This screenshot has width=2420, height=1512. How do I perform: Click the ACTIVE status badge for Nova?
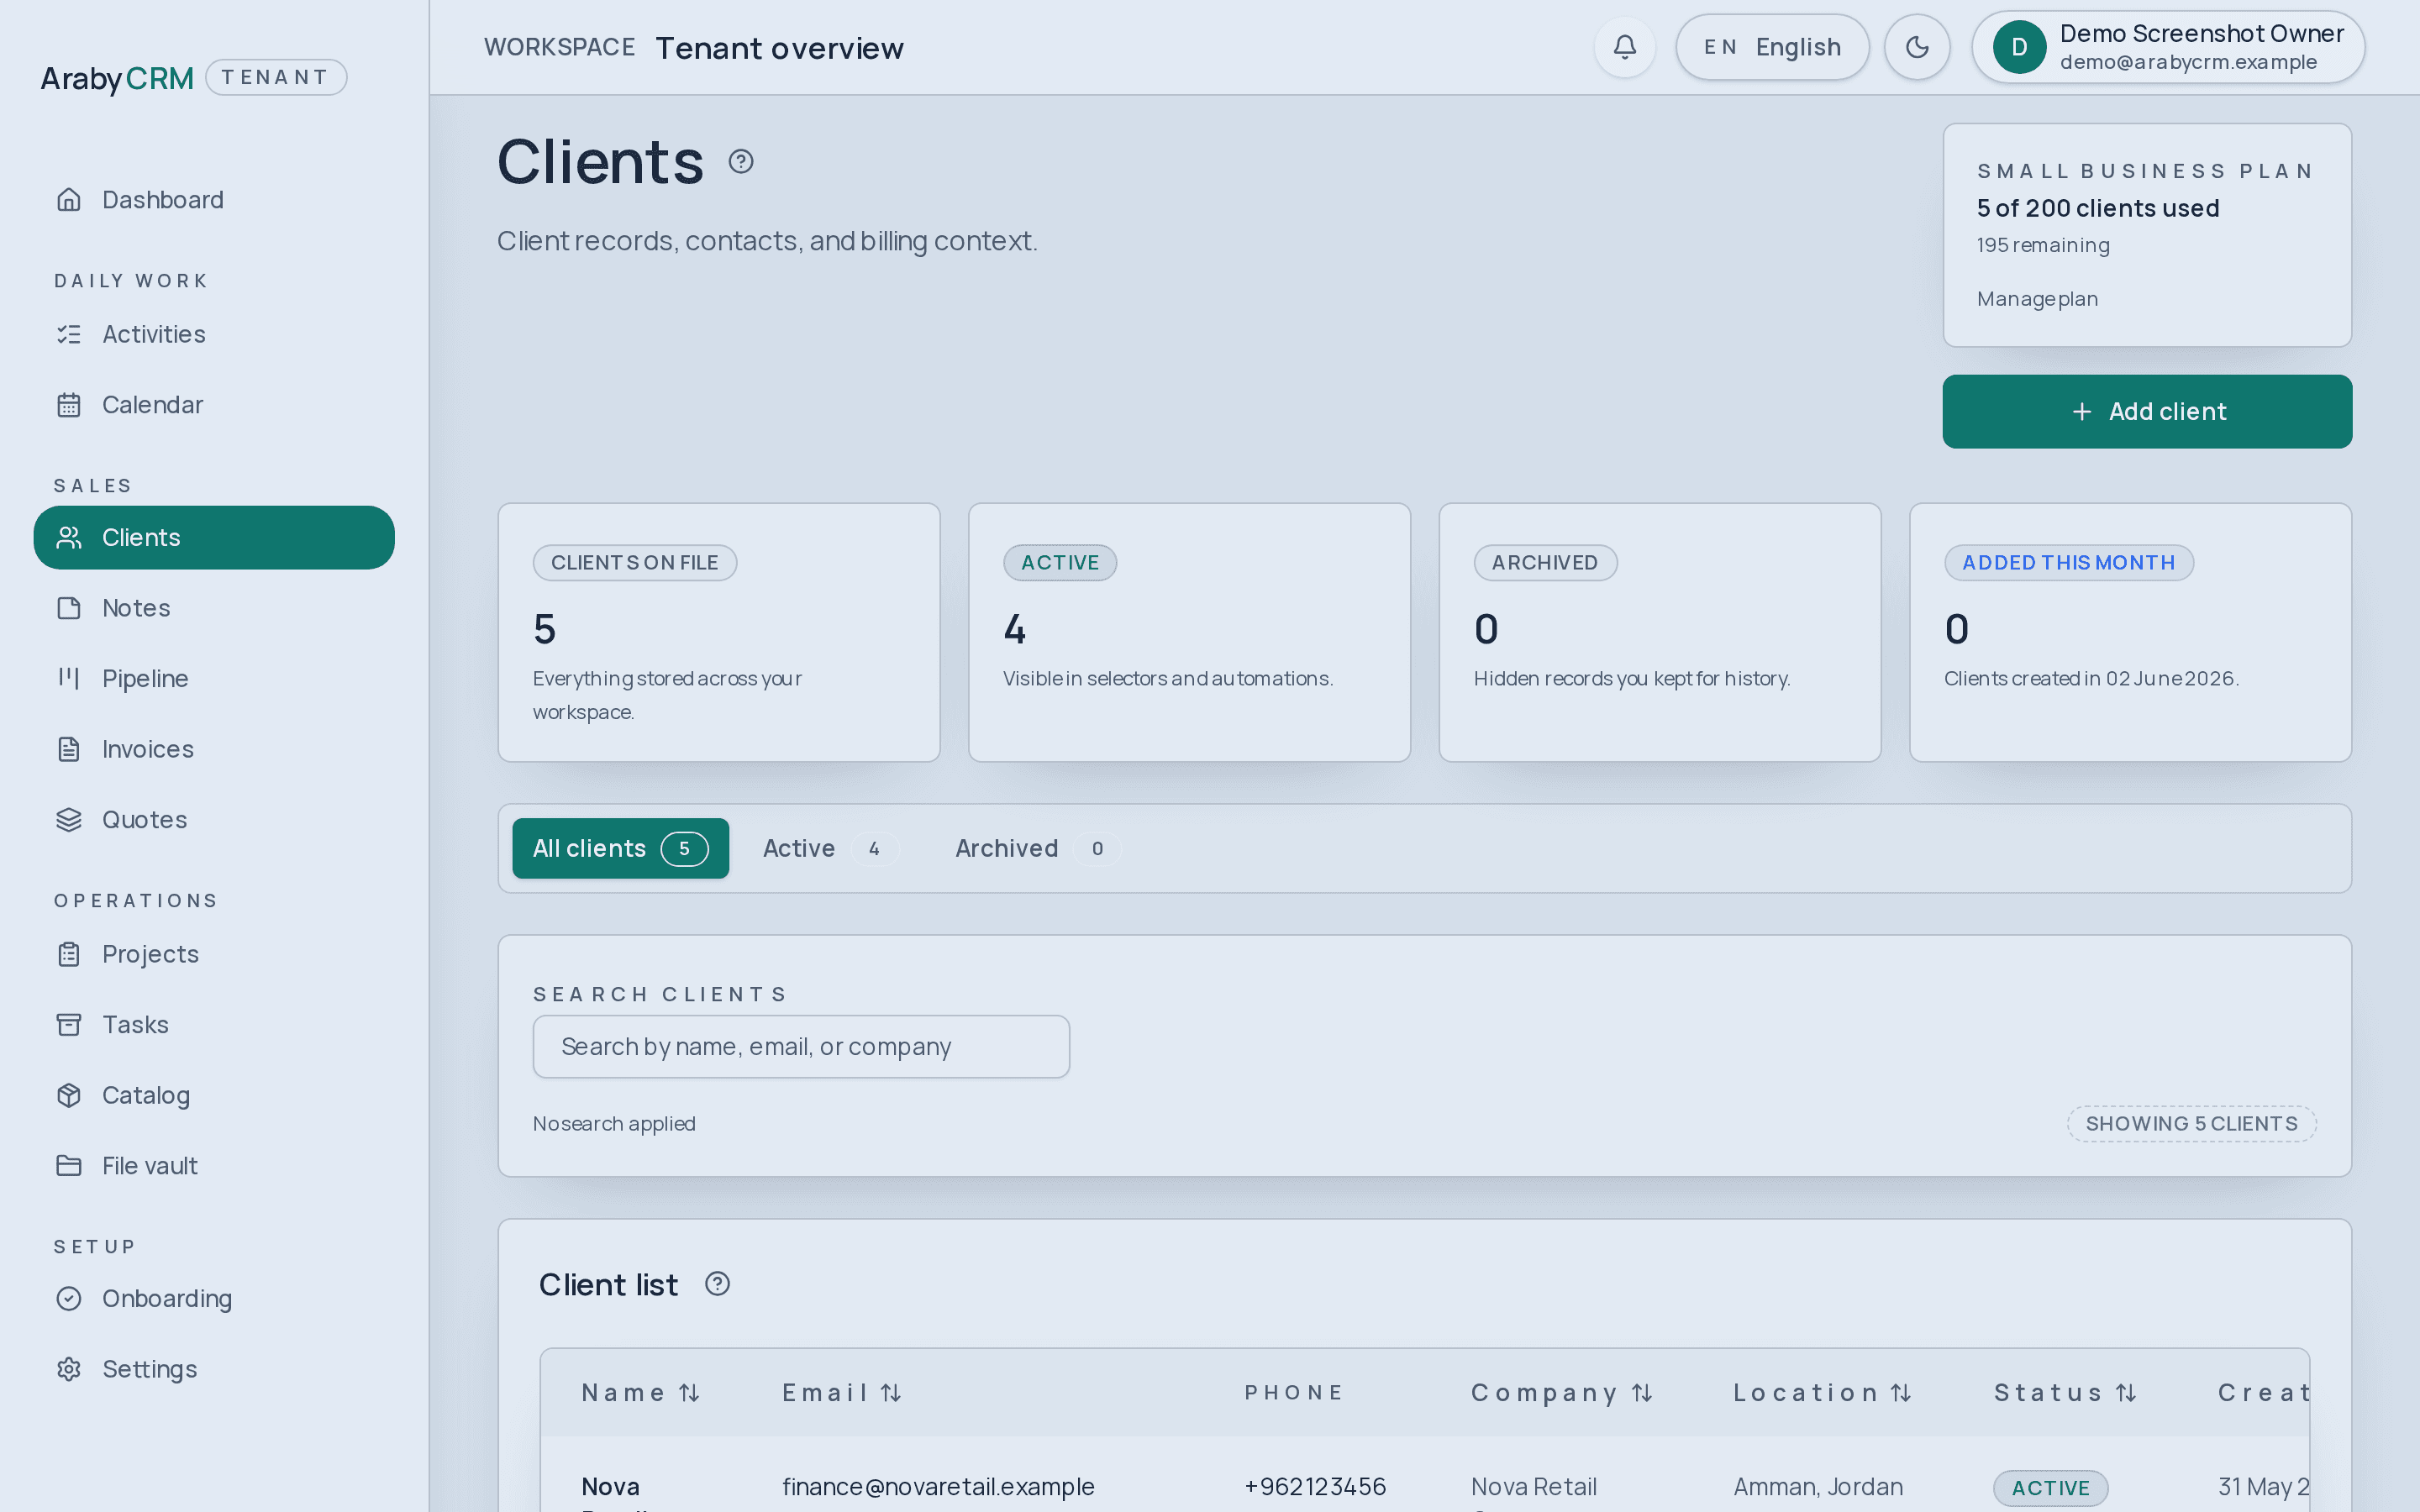click(x=2051, y=1488)
